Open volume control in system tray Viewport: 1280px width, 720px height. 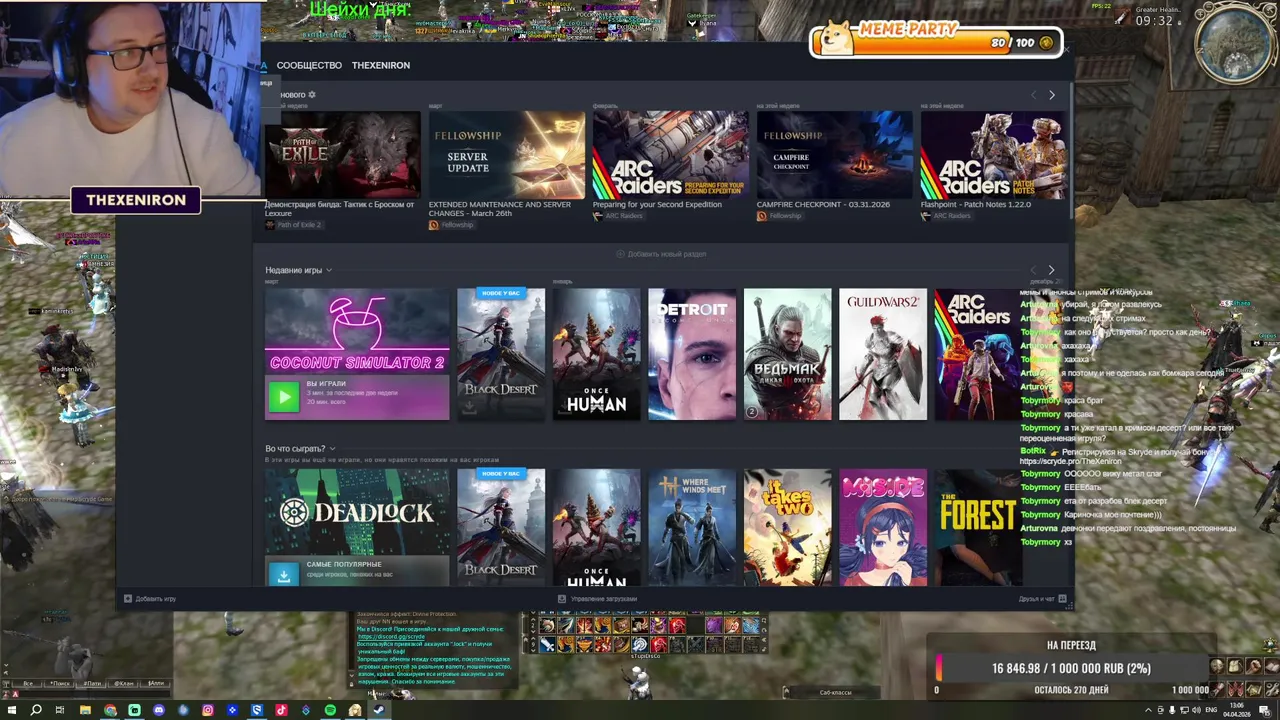(x=1198, y=710)
